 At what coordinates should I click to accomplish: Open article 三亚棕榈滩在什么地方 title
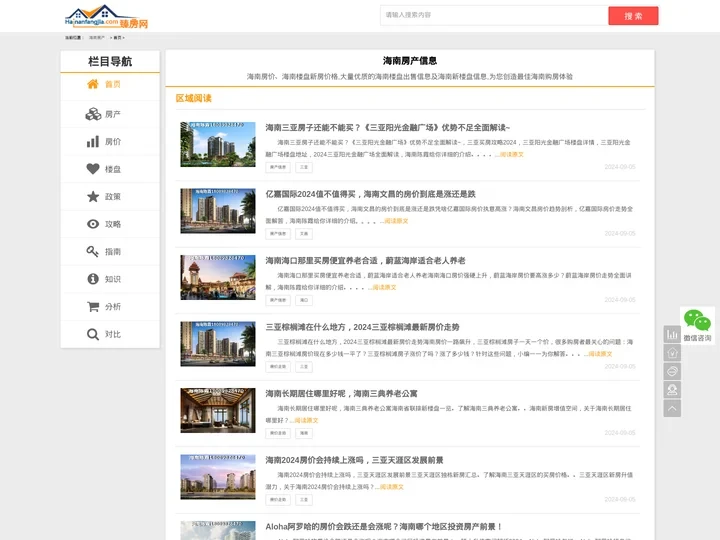pyautogui.click(x=362, y=327)
